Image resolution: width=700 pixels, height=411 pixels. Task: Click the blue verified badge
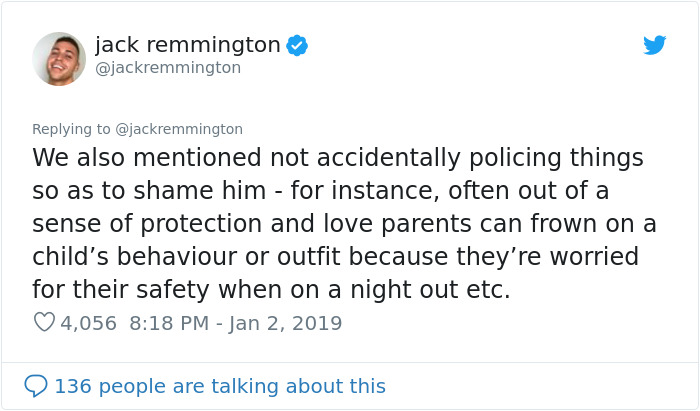click(x=297, y=45)
